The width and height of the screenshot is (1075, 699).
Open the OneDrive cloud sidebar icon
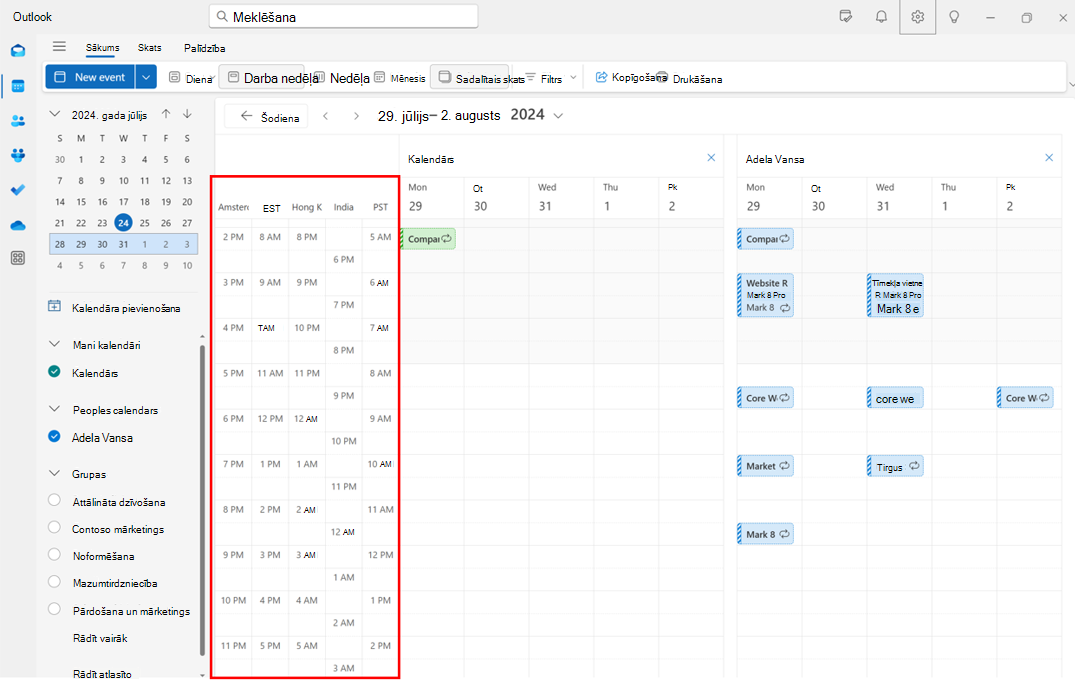coord(18,225)
